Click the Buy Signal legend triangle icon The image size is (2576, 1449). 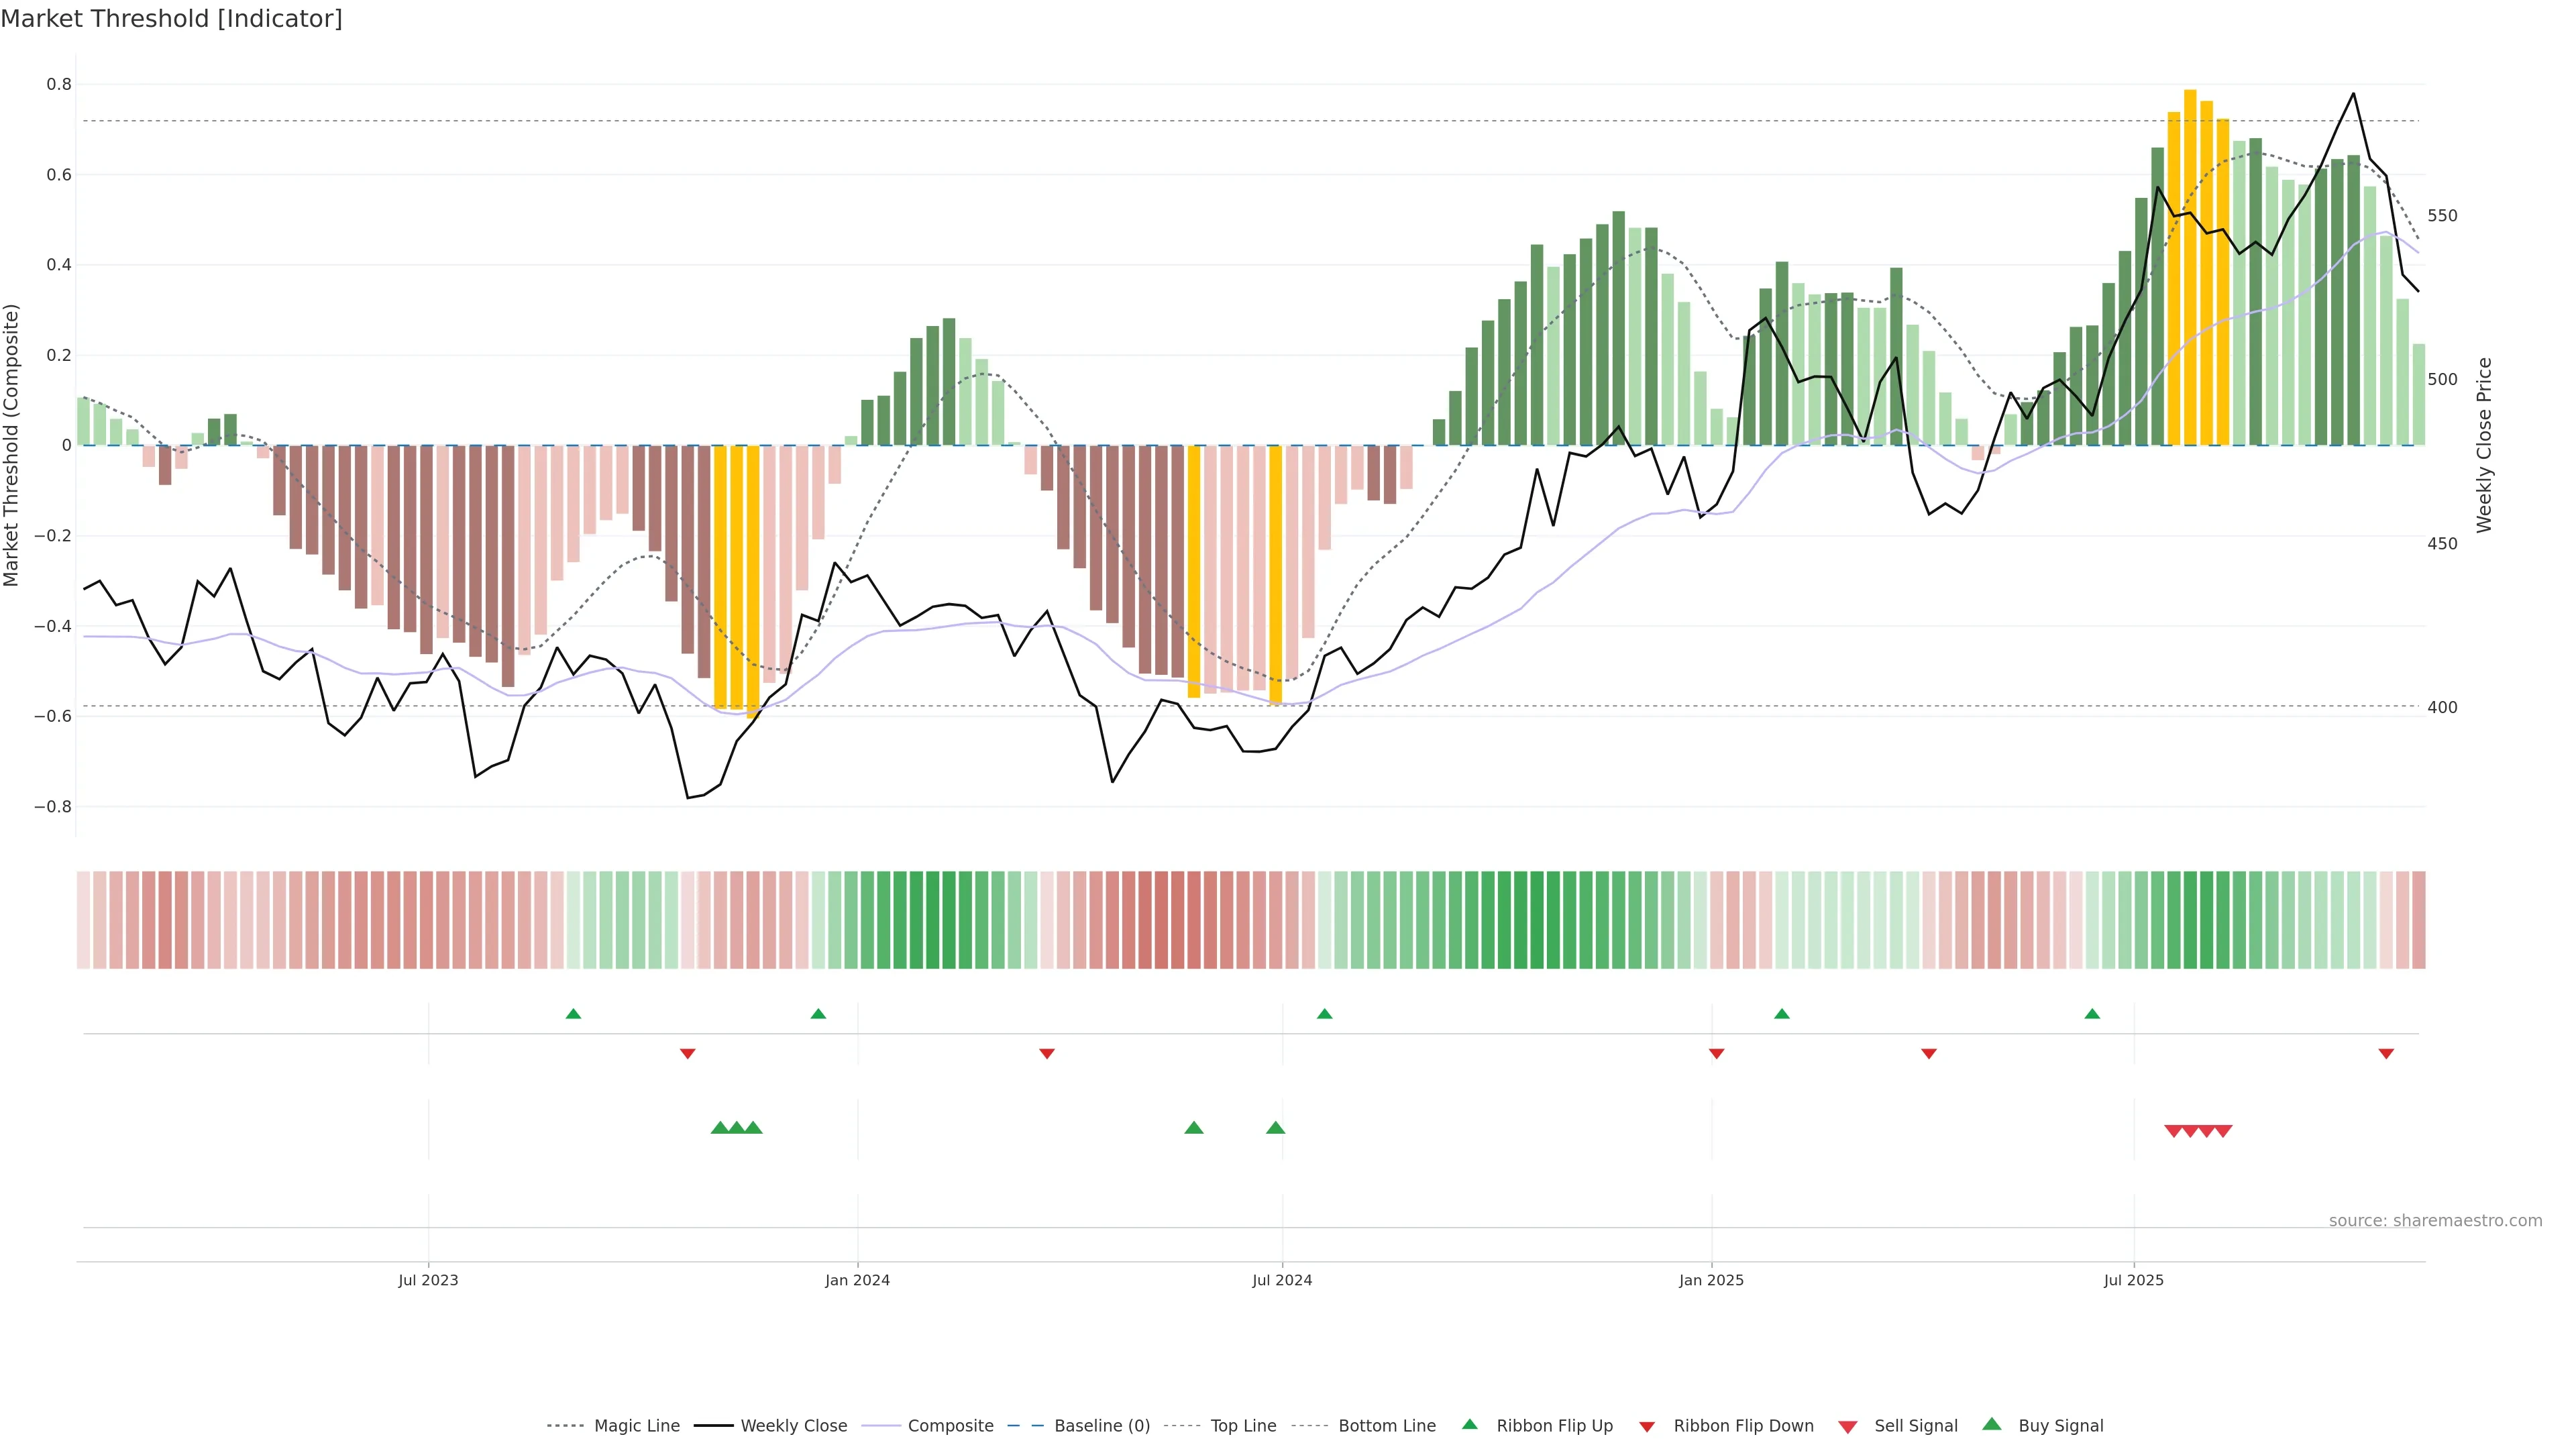(x=1991, y=1424)
